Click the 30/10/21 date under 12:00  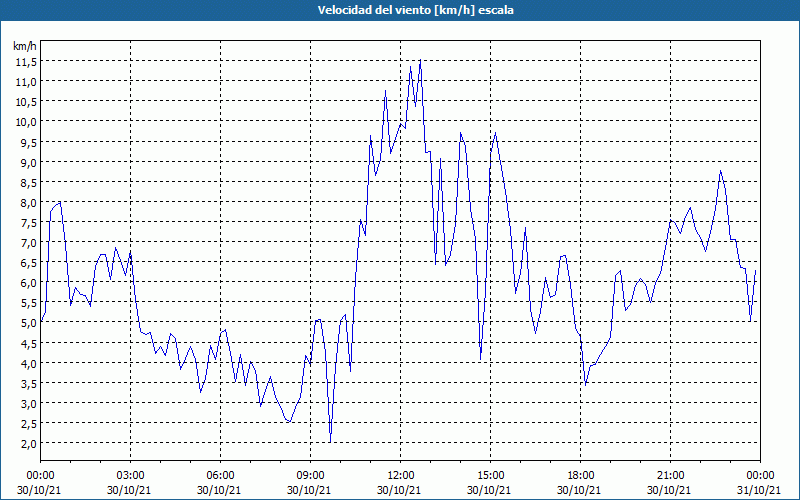(399, 490)
